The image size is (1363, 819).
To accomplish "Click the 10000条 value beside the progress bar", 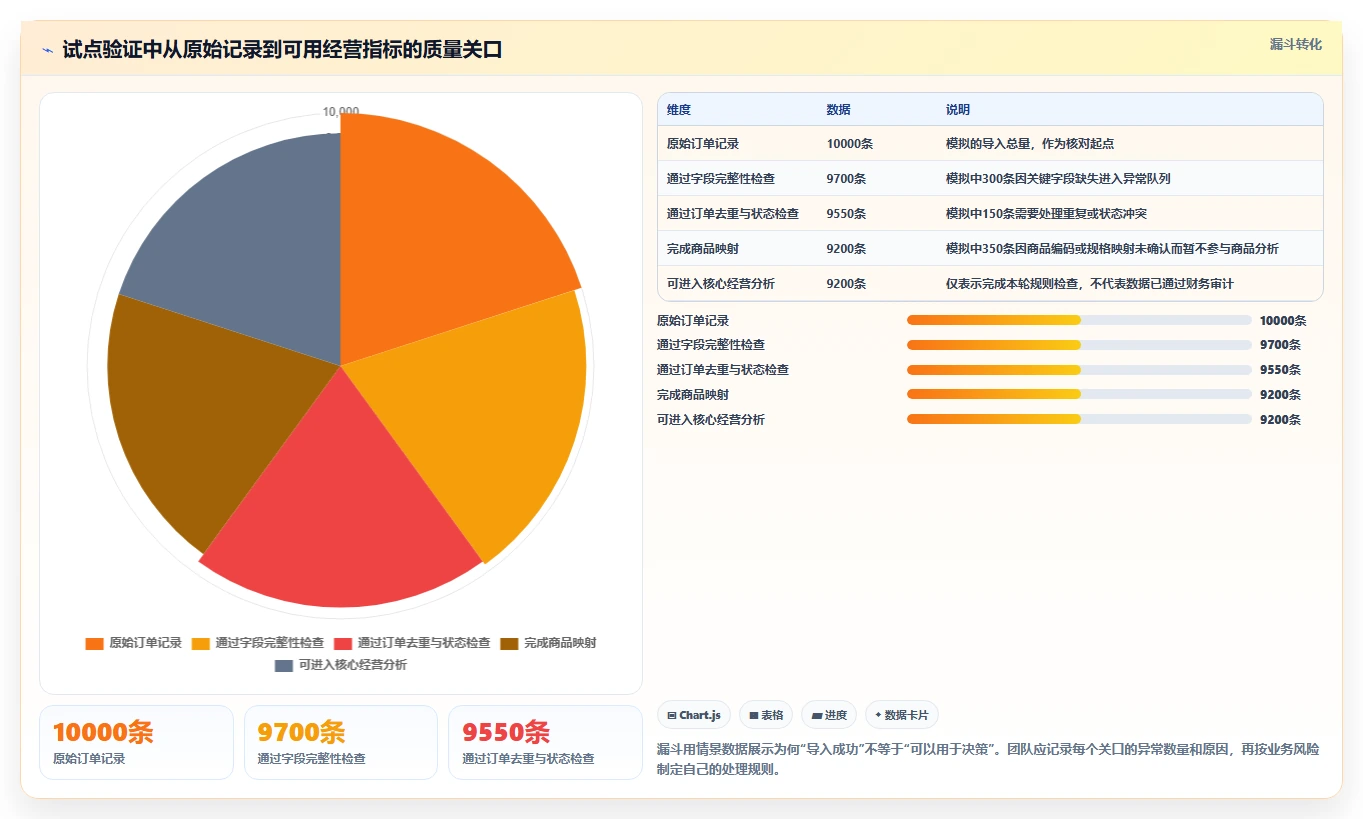I will (x=1283, y=321).
